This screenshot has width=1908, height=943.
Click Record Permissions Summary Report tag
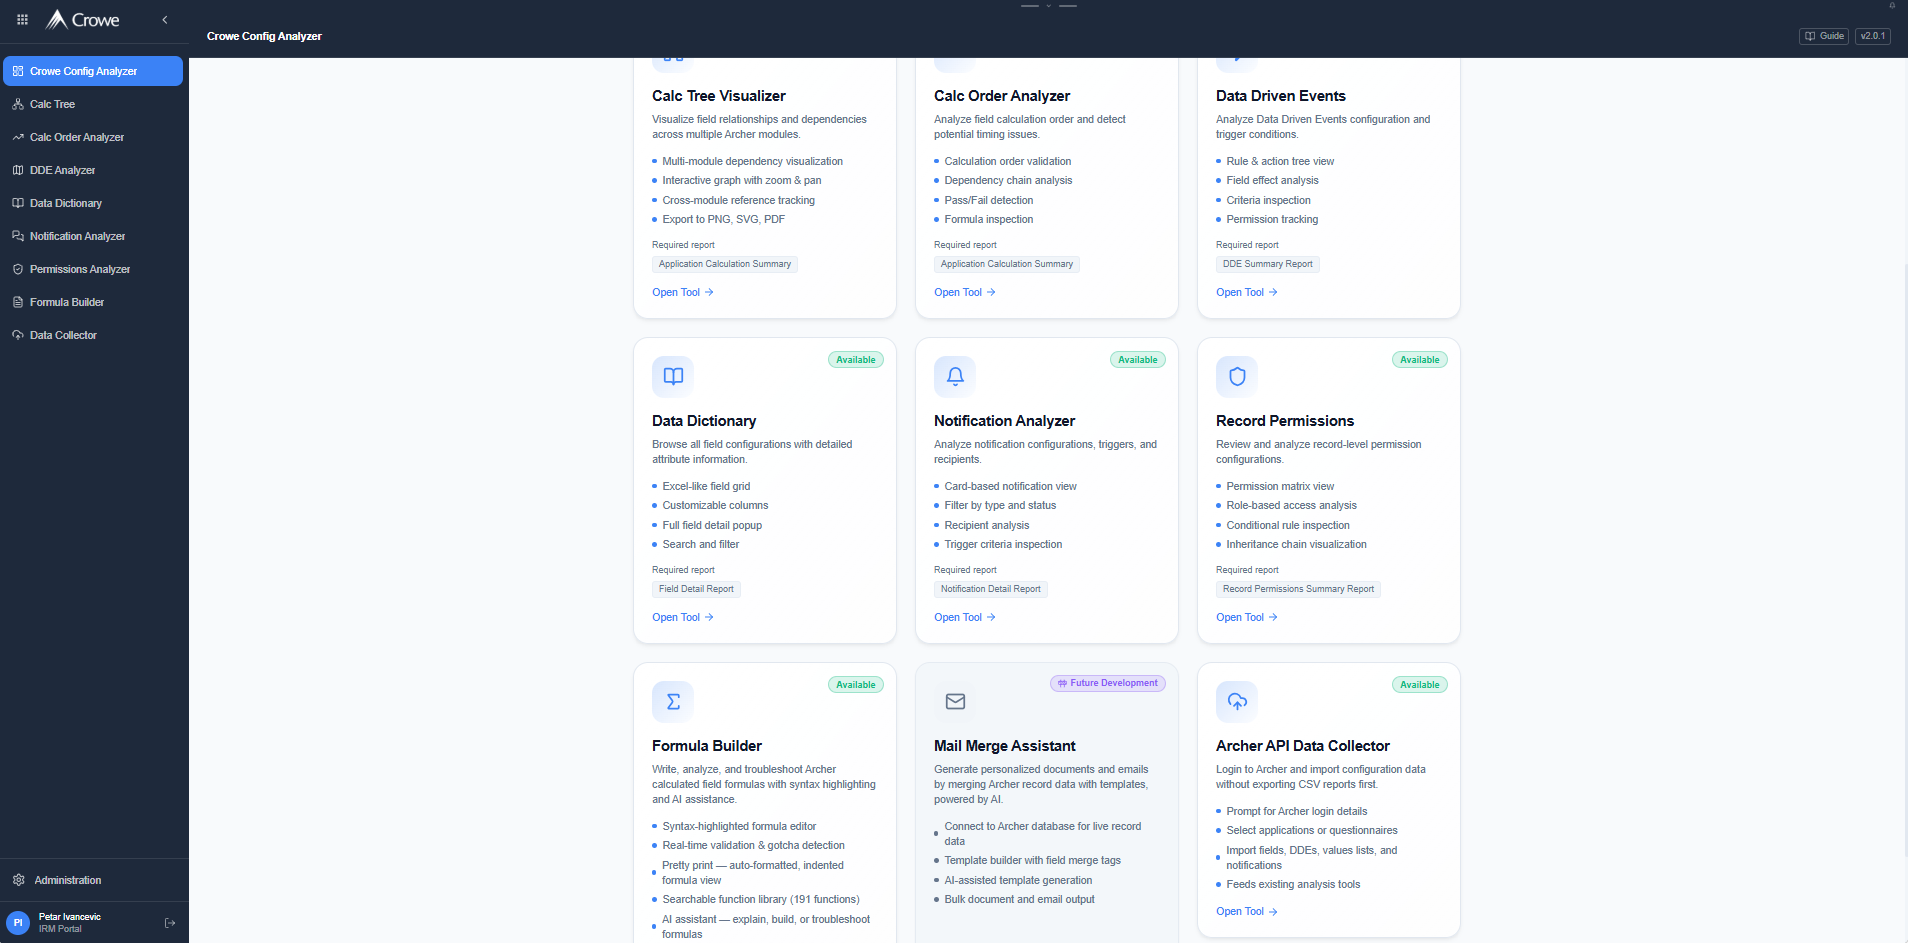[1298, 589]
